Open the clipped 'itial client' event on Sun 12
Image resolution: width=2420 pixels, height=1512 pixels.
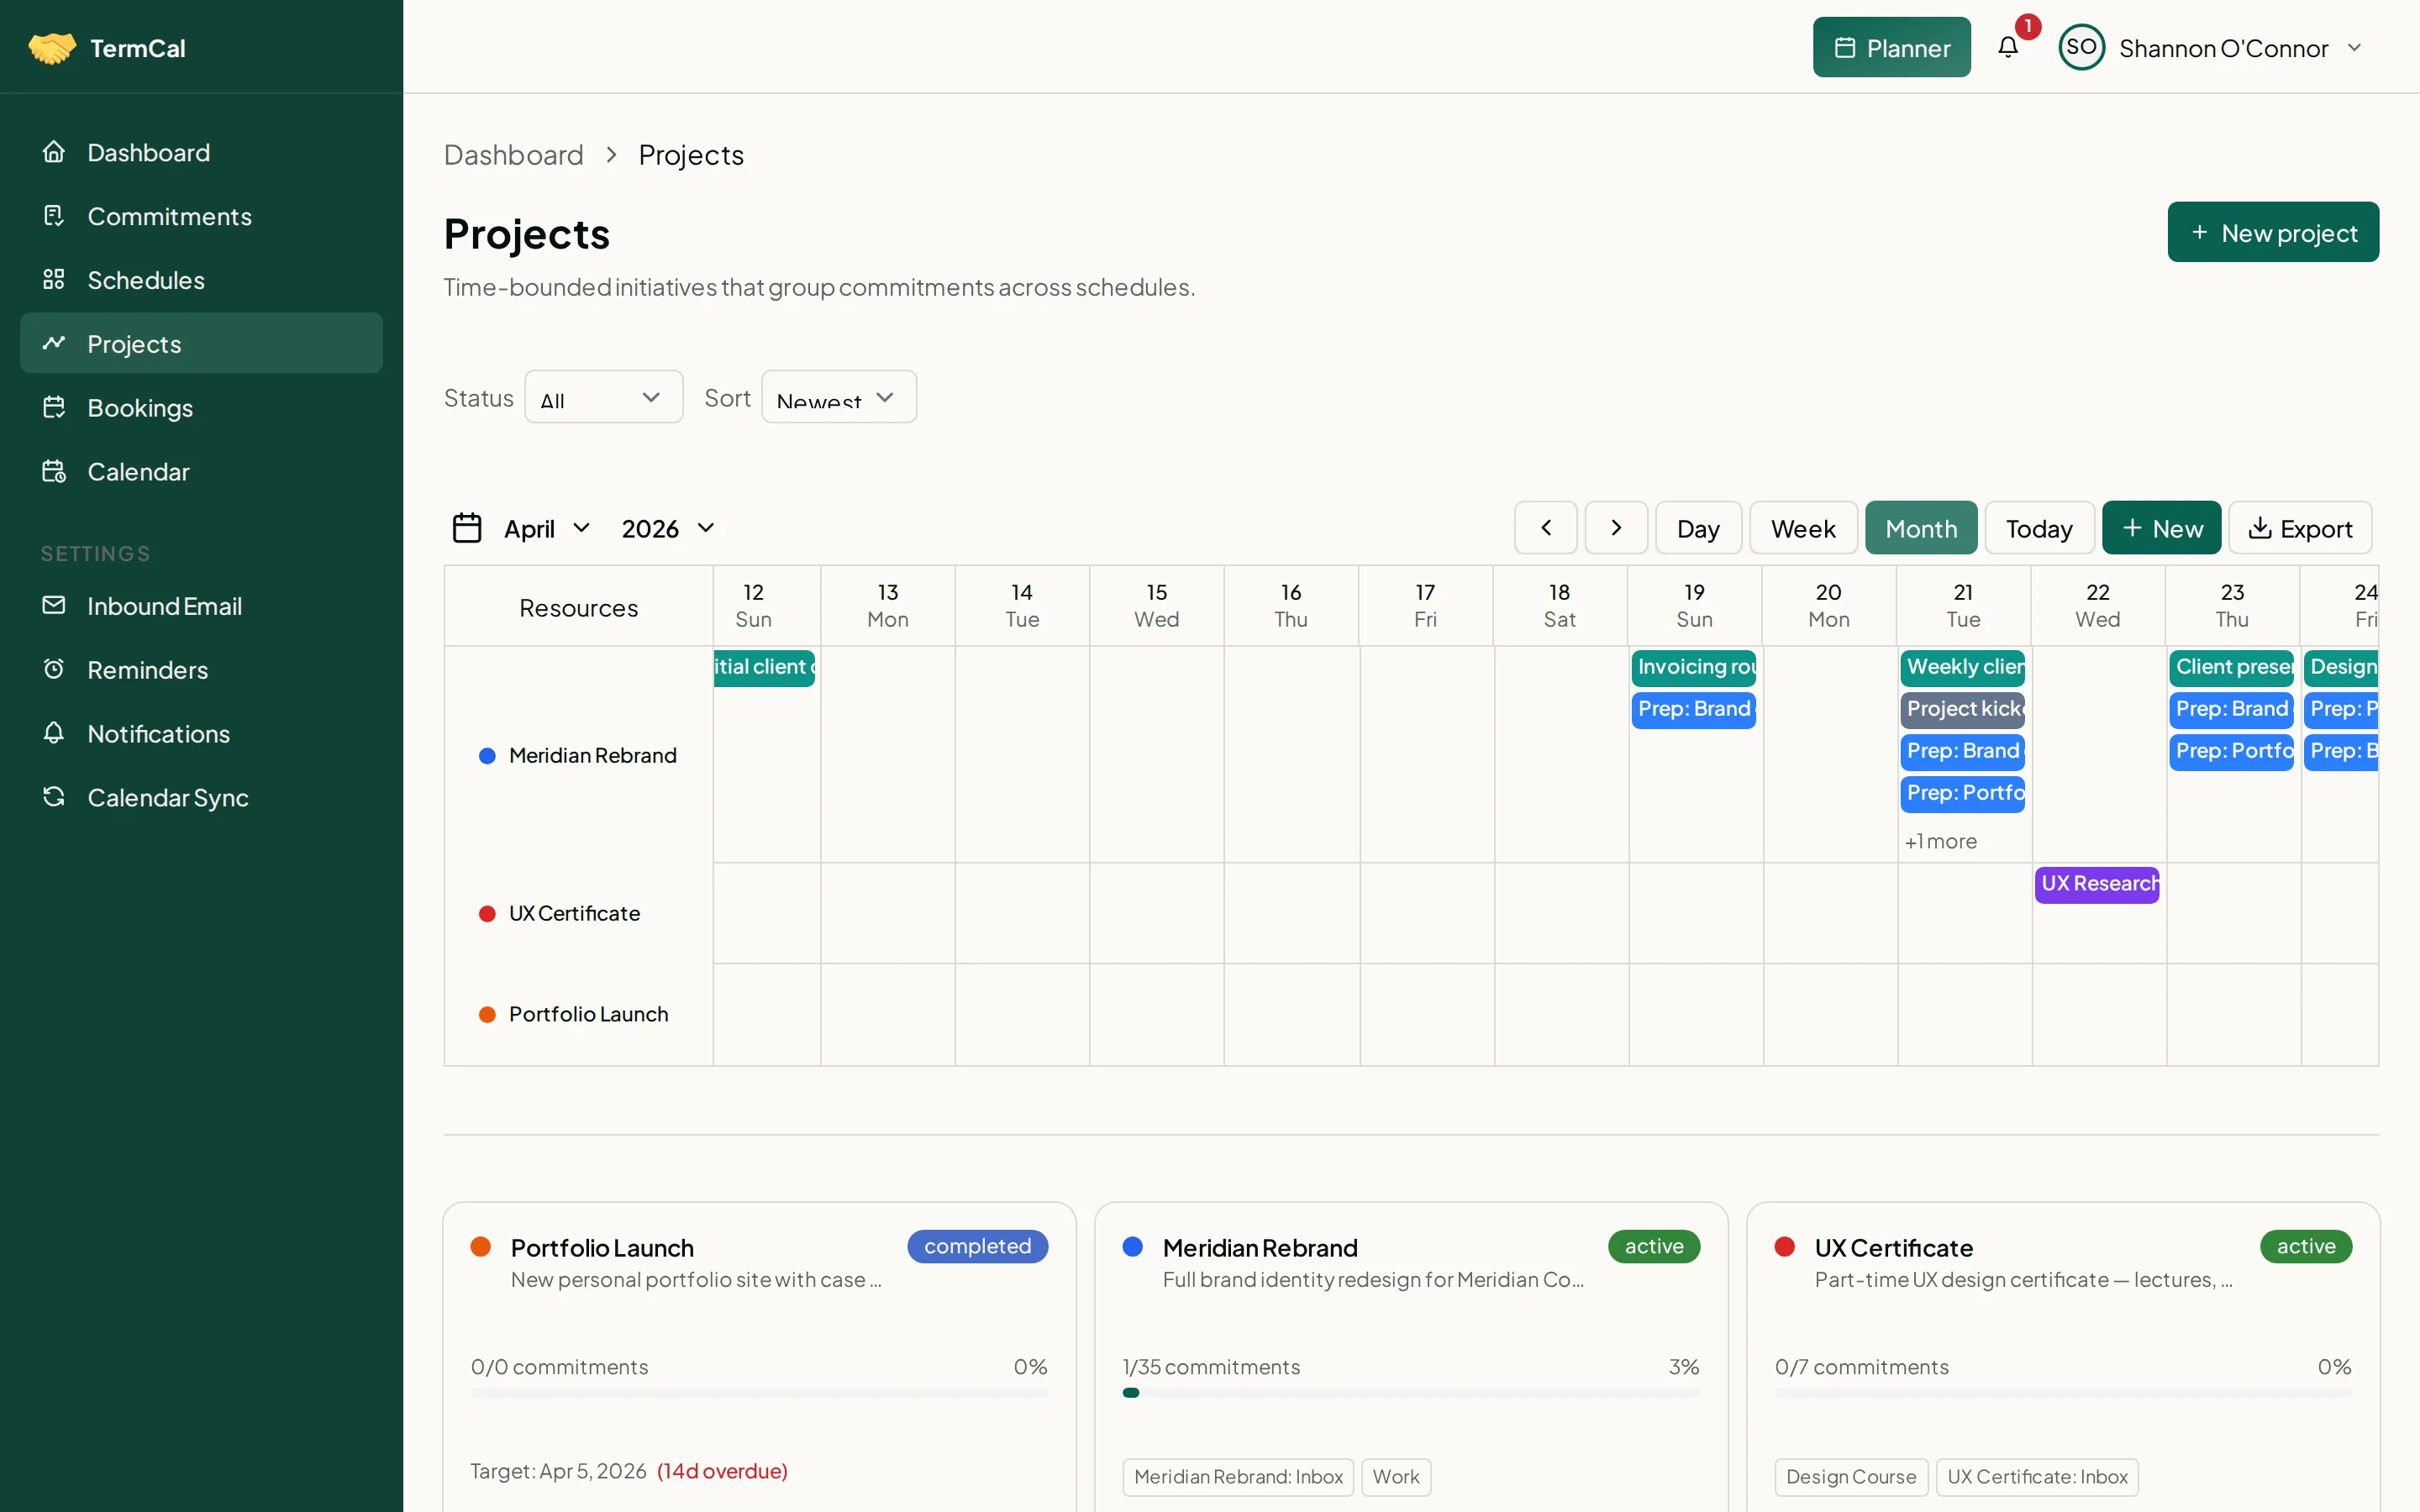click(764, 667)
